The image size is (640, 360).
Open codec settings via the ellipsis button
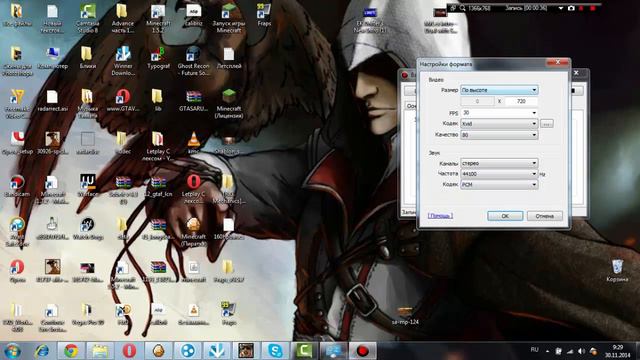(x=547, y=123)
